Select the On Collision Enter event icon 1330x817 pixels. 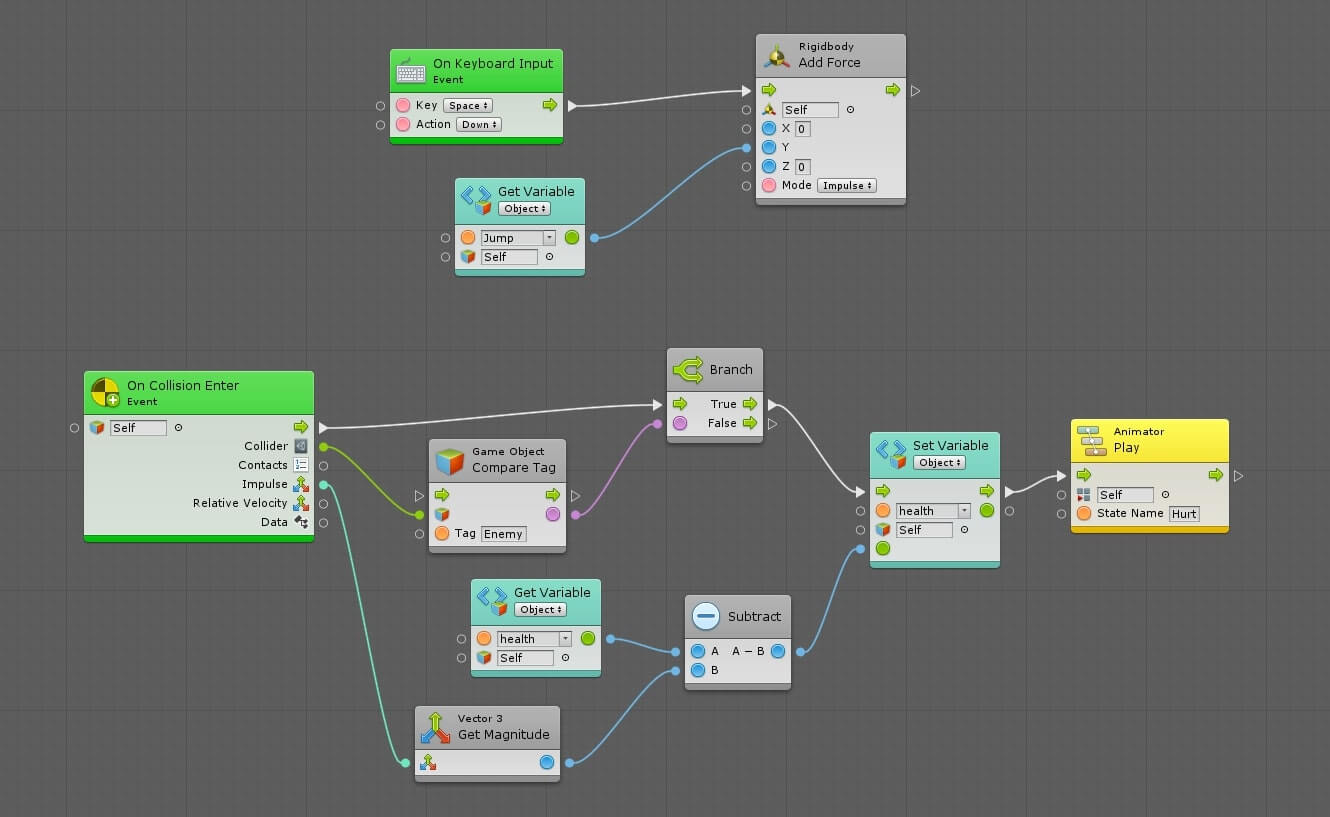105,393
